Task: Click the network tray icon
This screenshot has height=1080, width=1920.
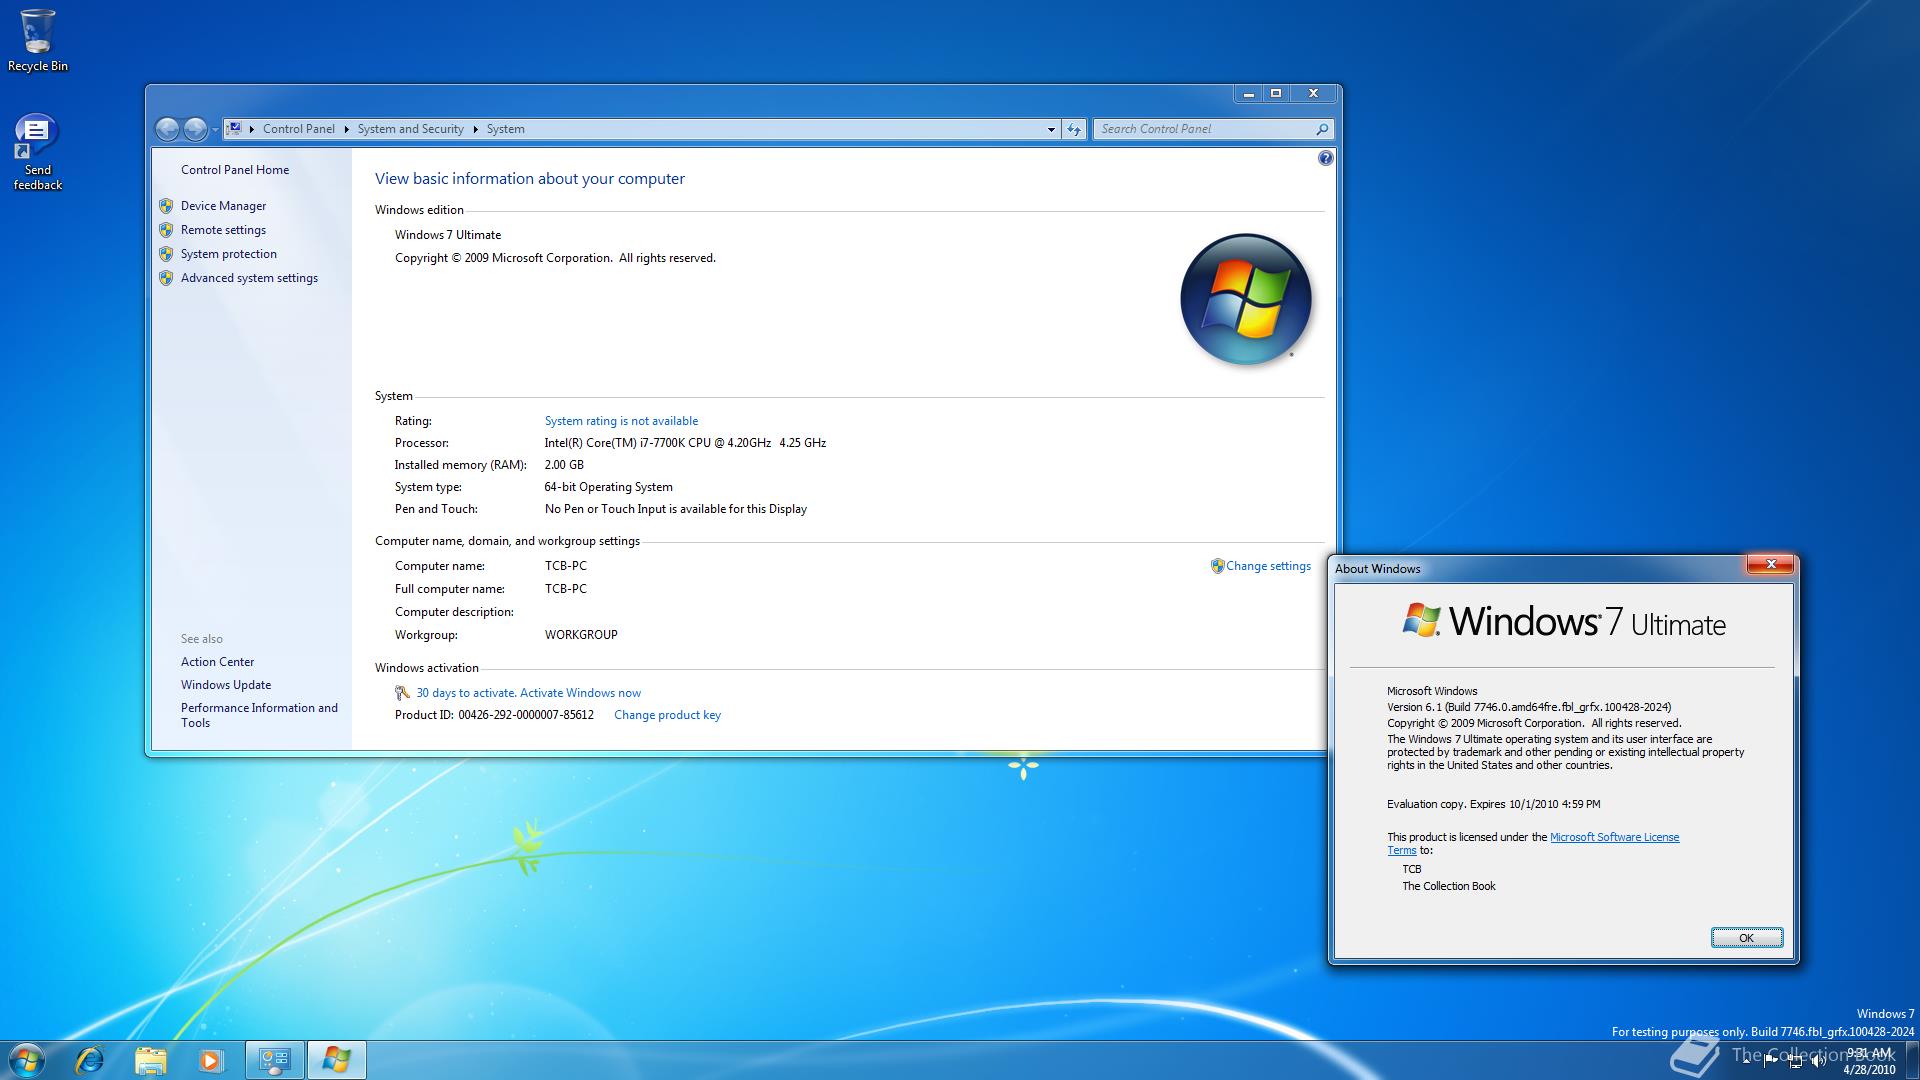Action: 1795,1061
